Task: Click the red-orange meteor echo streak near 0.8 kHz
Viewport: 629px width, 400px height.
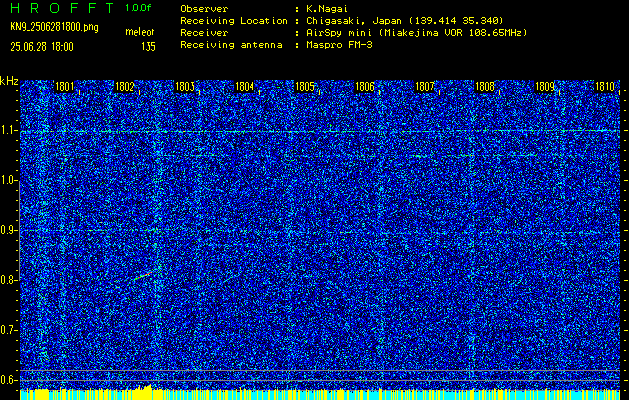Action: point(143,276)
